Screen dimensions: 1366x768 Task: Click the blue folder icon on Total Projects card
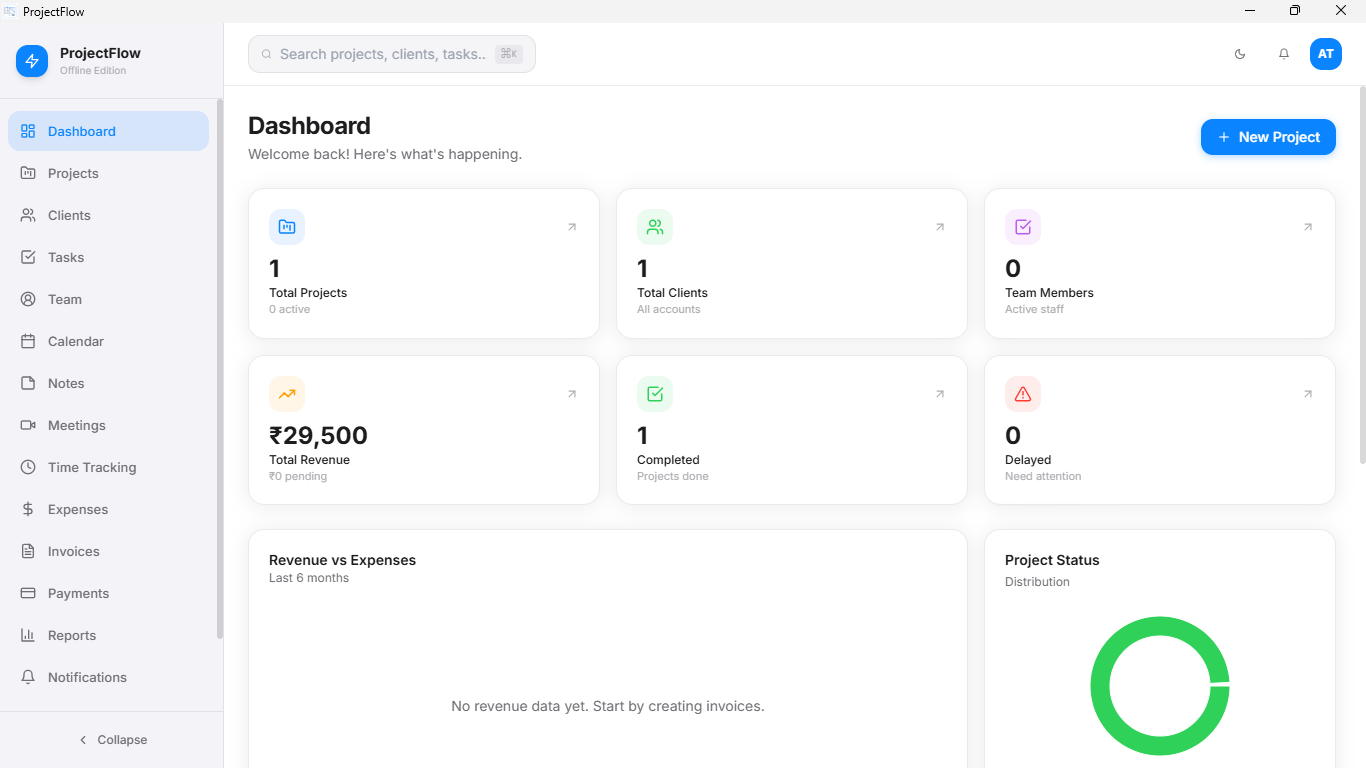pyautogui.click(x=287, y=227)
